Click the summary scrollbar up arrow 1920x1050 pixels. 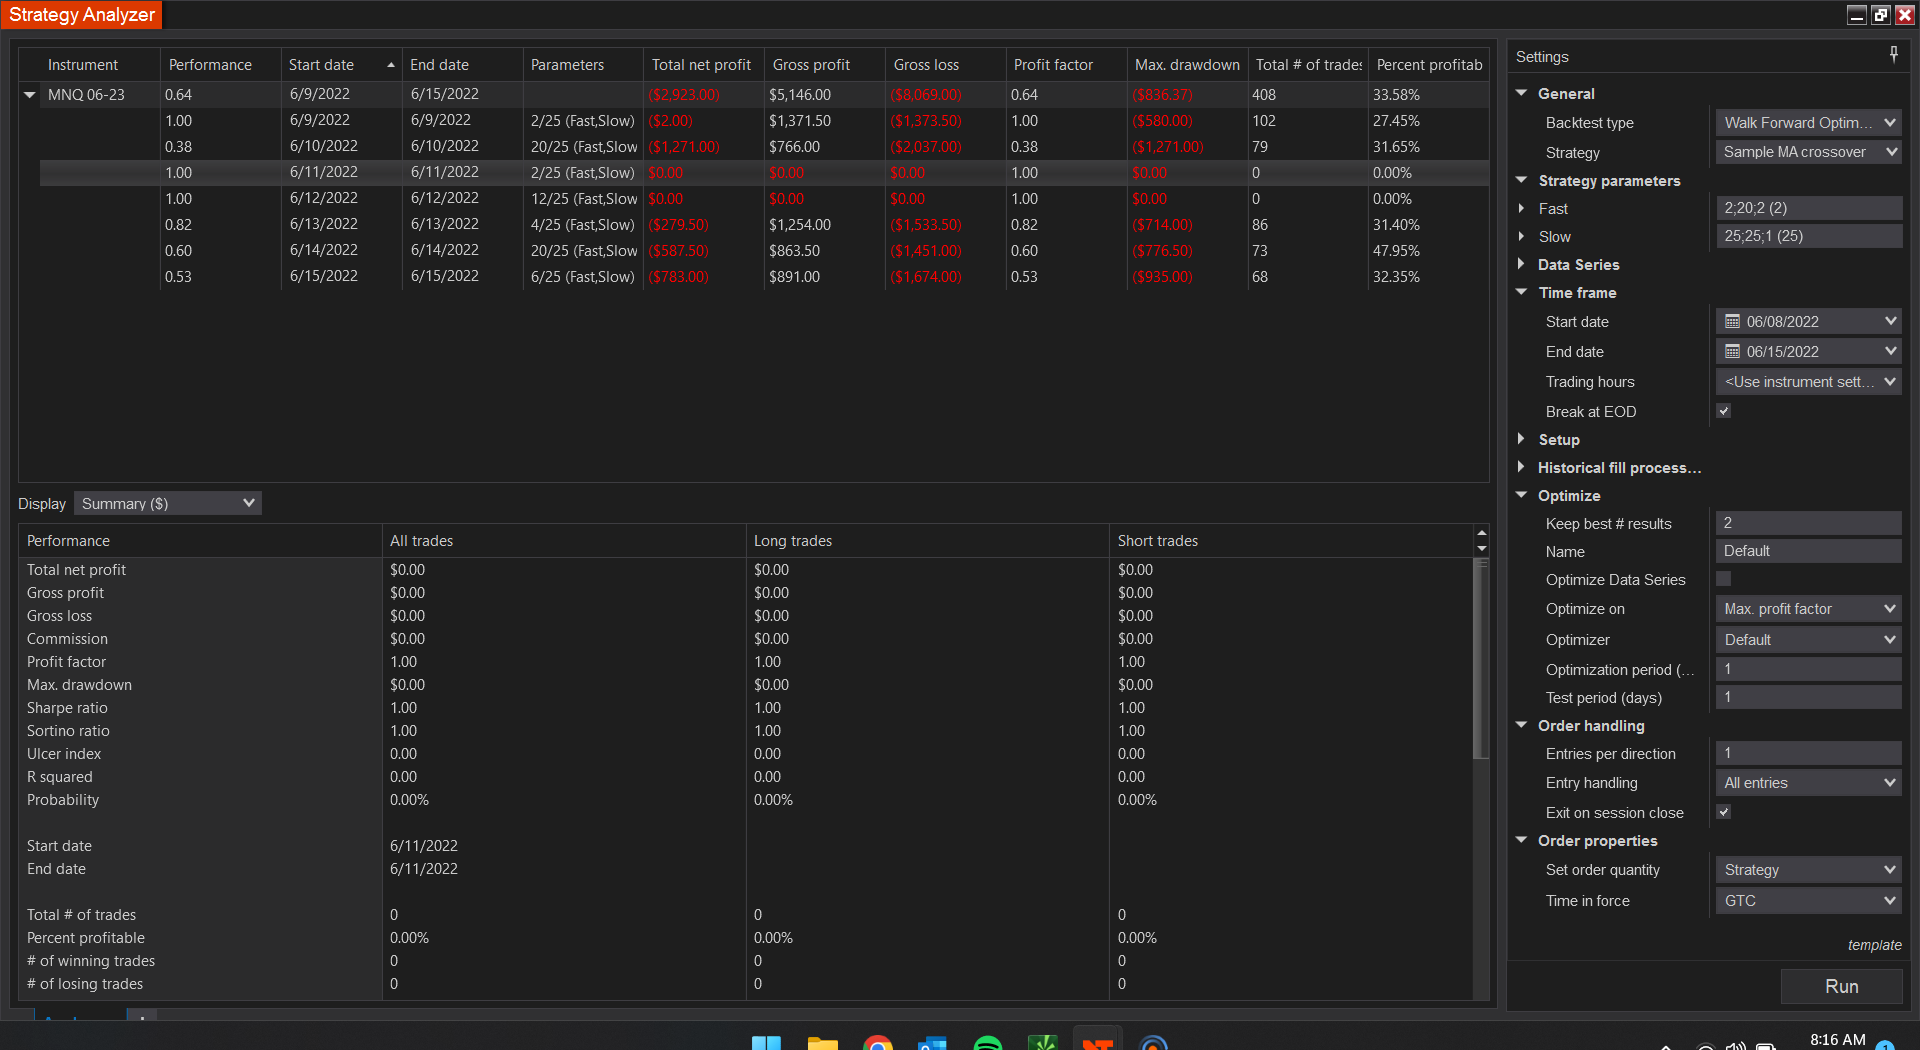point(1482,533)
